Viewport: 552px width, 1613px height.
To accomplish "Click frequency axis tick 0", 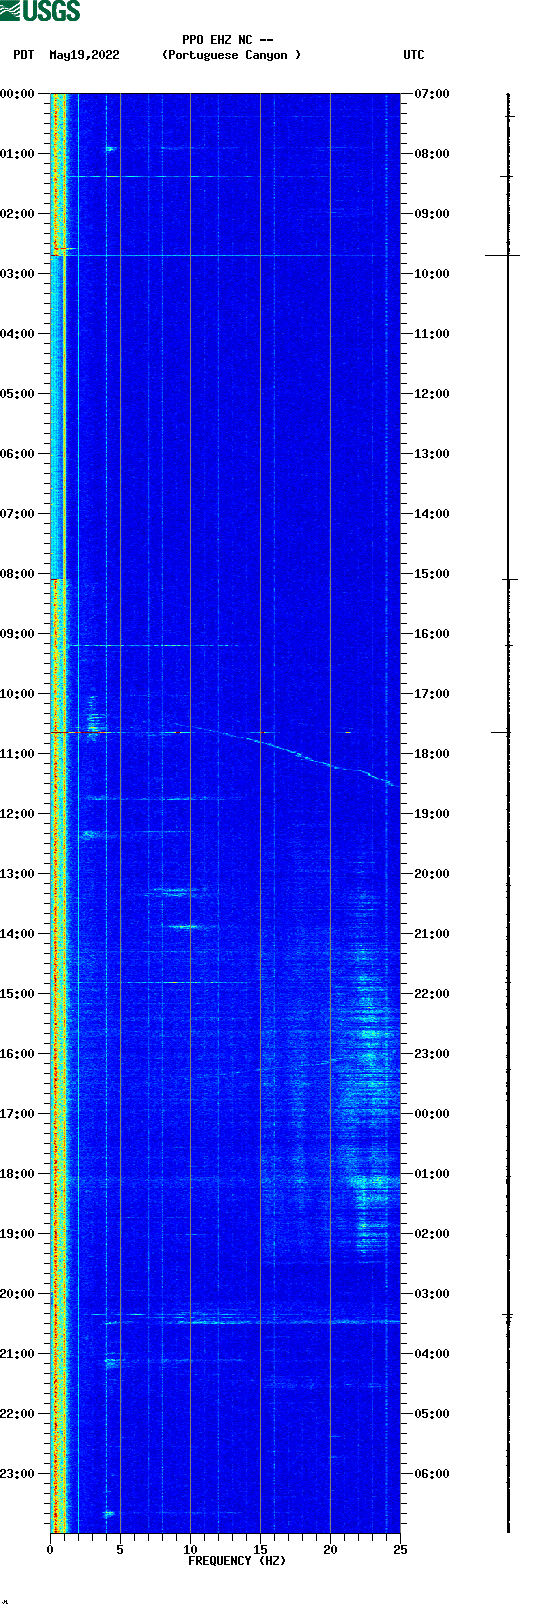I will click(50, 1550).
